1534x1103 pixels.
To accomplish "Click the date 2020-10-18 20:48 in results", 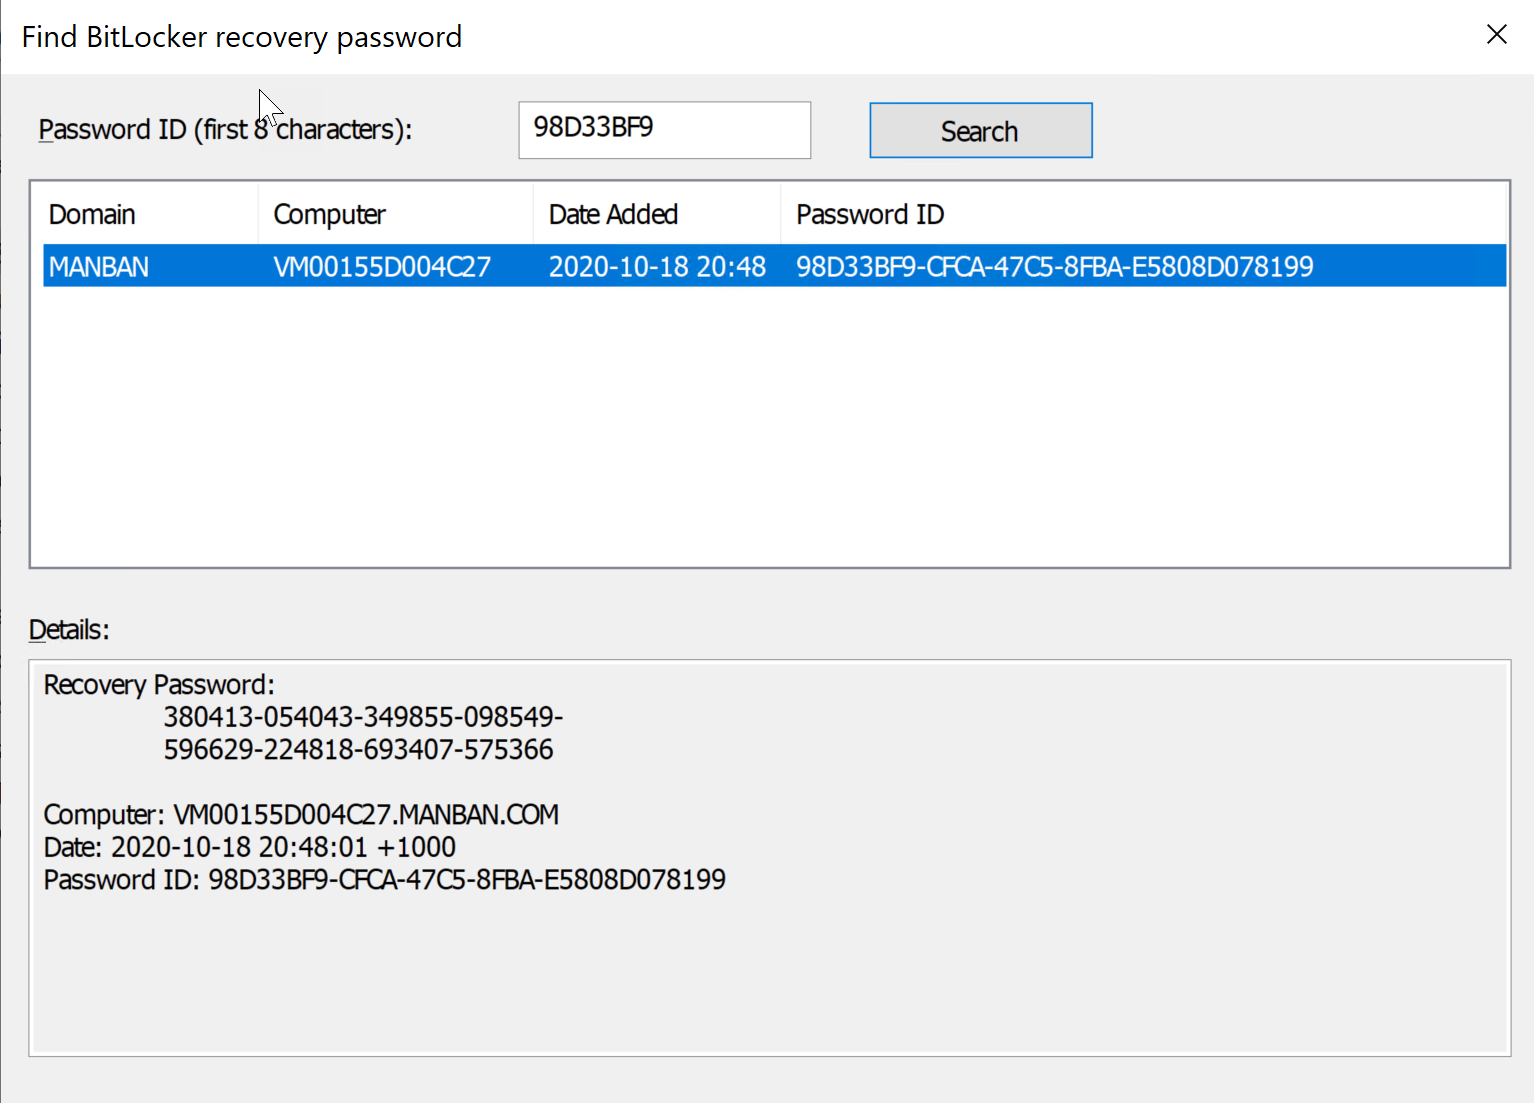I will (657, 267).
